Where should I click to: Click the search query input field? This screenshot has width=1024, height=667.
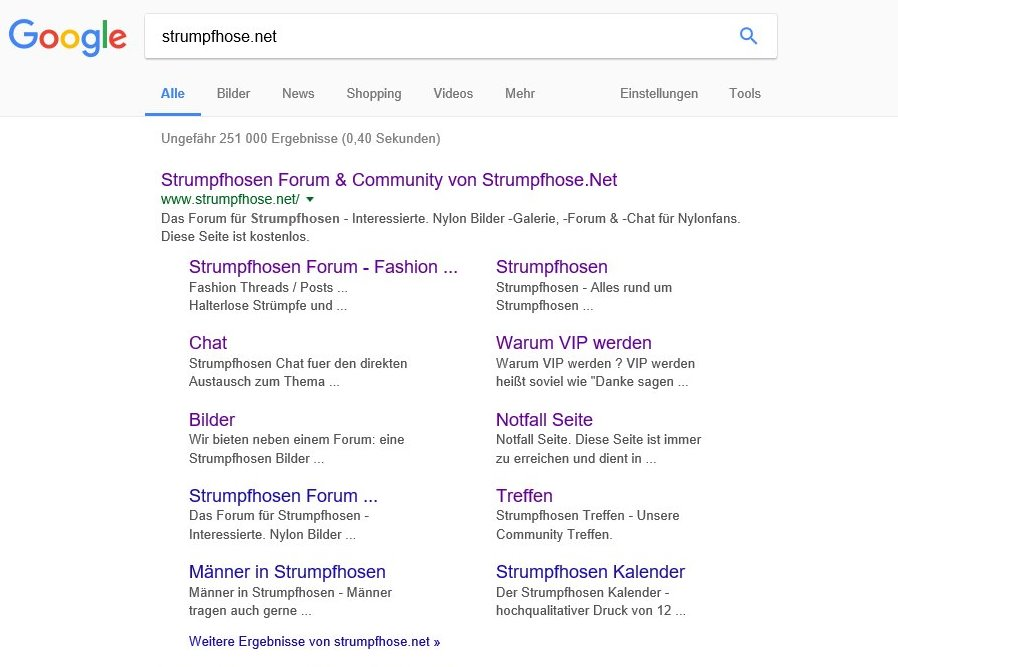point(440,37)
